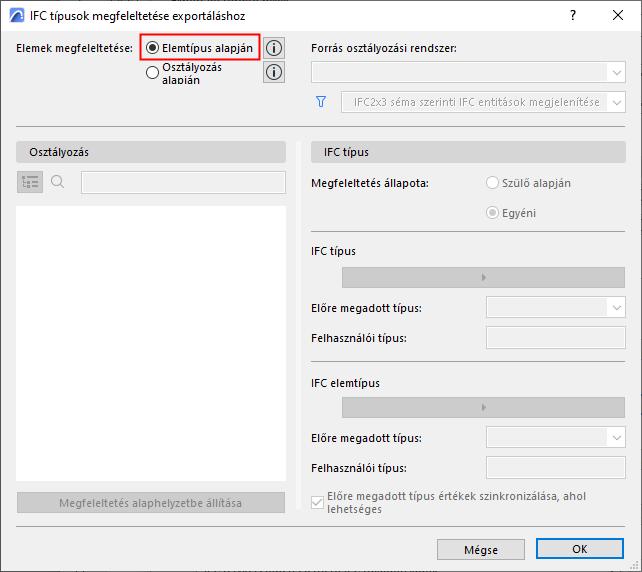Viewport: 642px width, 572px height.
Task: Select the Osztályozás alapján radio button
Action: pyautogui.click(x=152, y=72)
